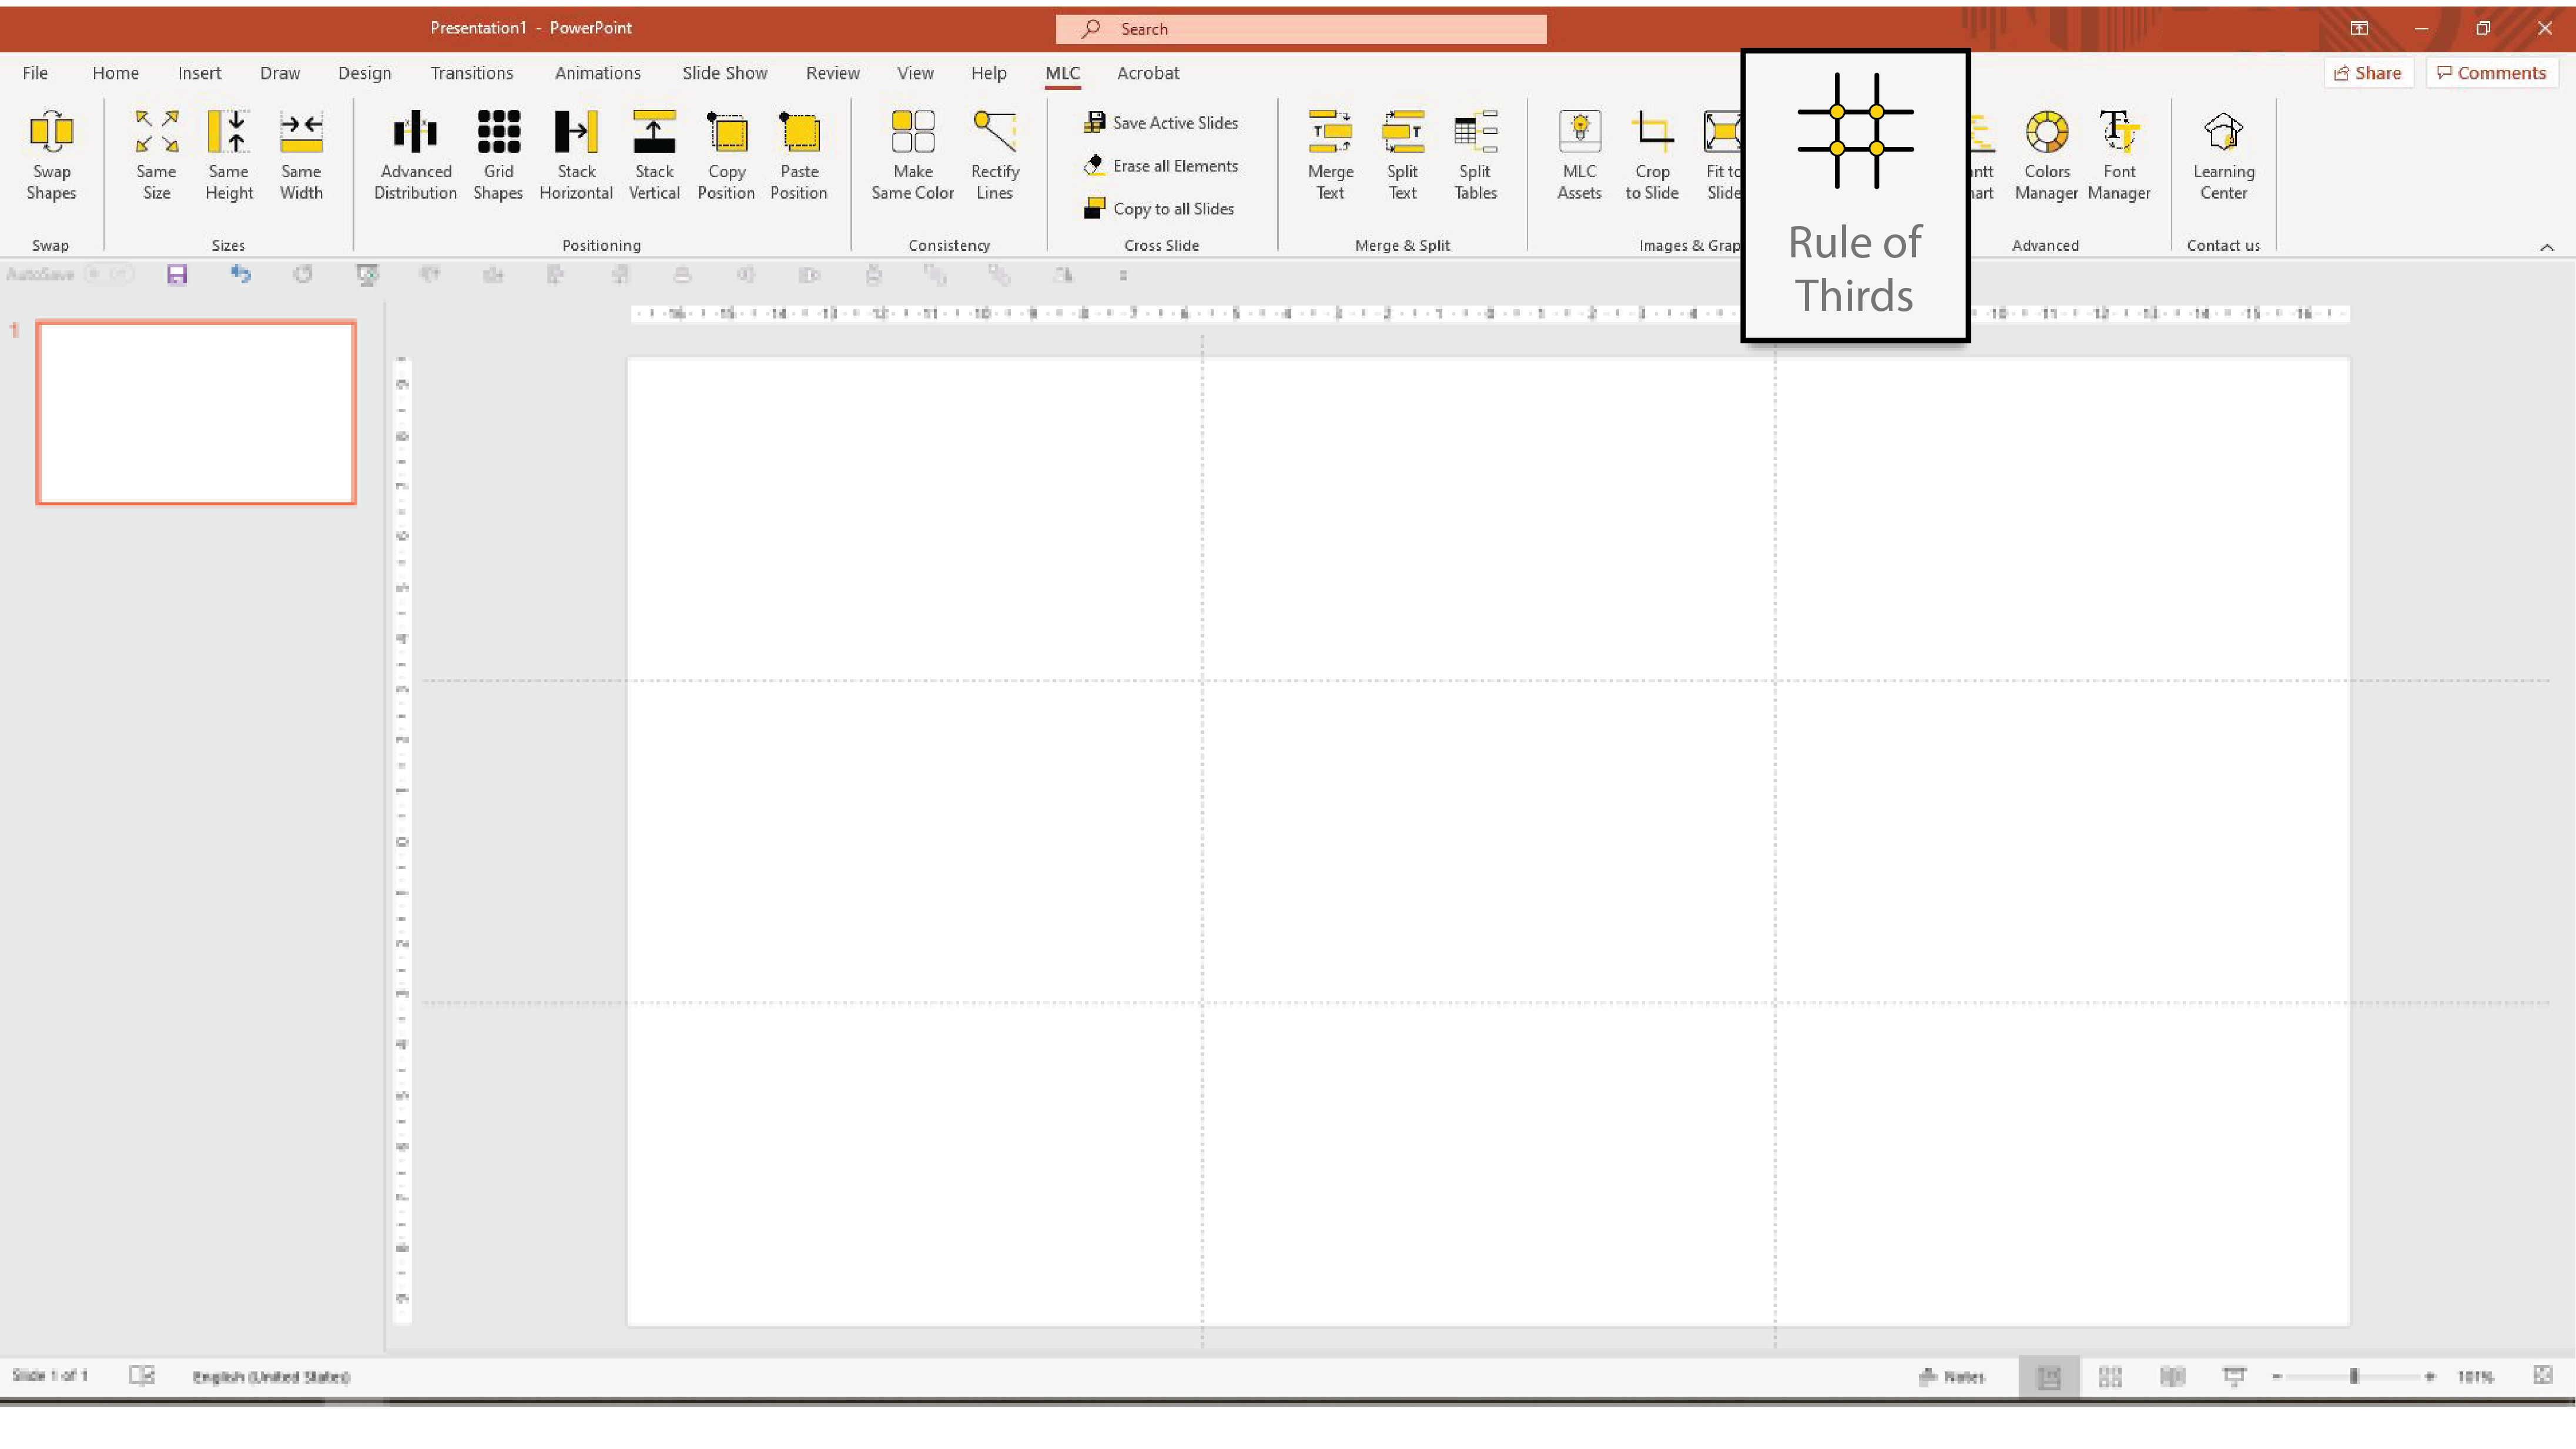Switch to the Acrobat tab
The image size is (2576, 1449).
[x=1147, y=73]
